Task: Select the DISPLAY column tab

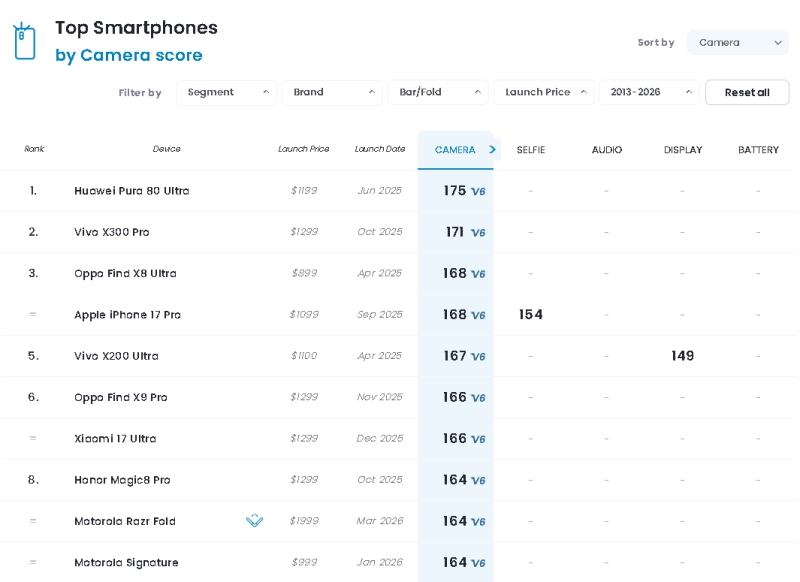Action: coord(683,150)
